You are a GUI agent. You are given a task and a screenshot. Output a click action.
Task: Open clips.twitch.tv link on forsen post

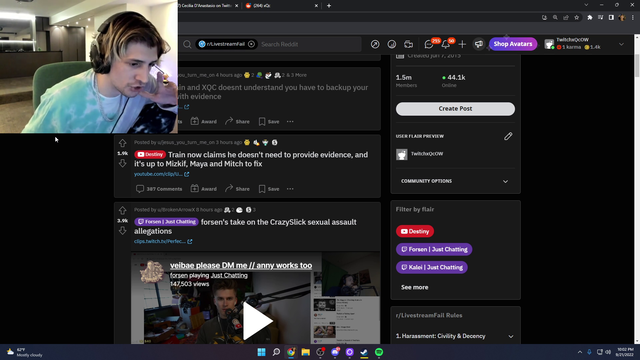[x=163, y=242]
